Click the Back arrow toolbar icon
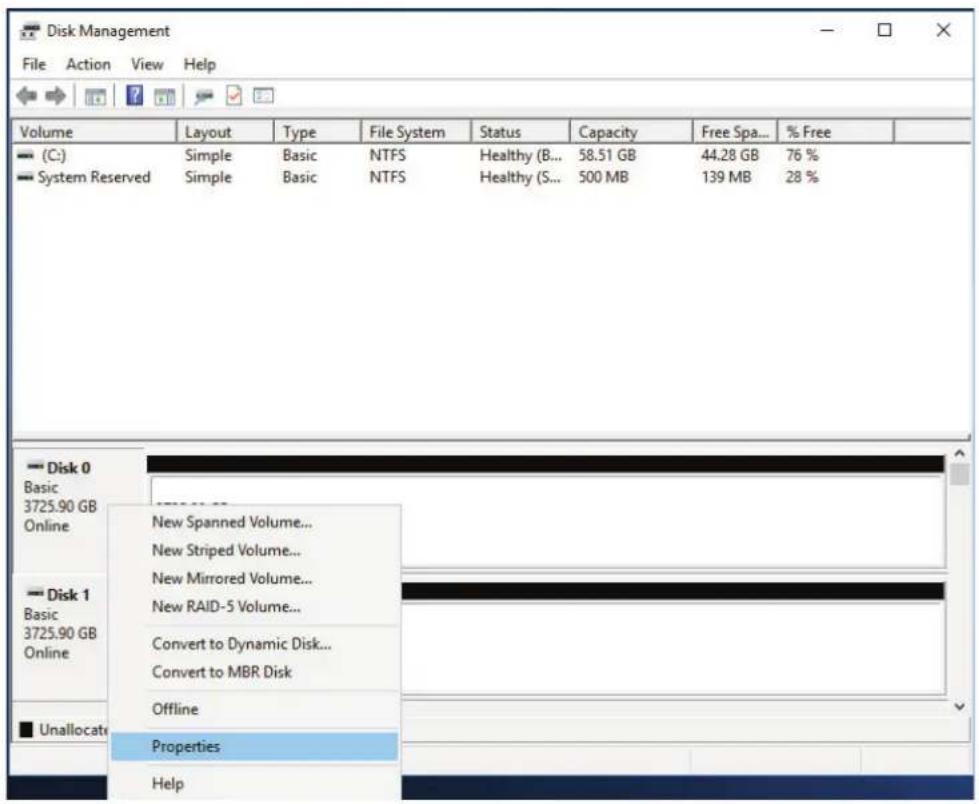The height and width of the screenshot is (804, 979). click(x=27, y=96)
